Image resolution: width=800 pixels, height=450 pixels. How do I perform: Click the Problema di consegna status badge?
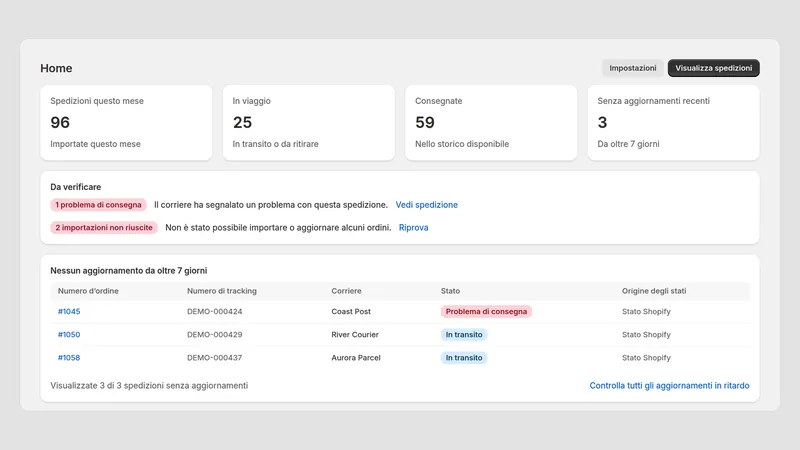[486, 311]
